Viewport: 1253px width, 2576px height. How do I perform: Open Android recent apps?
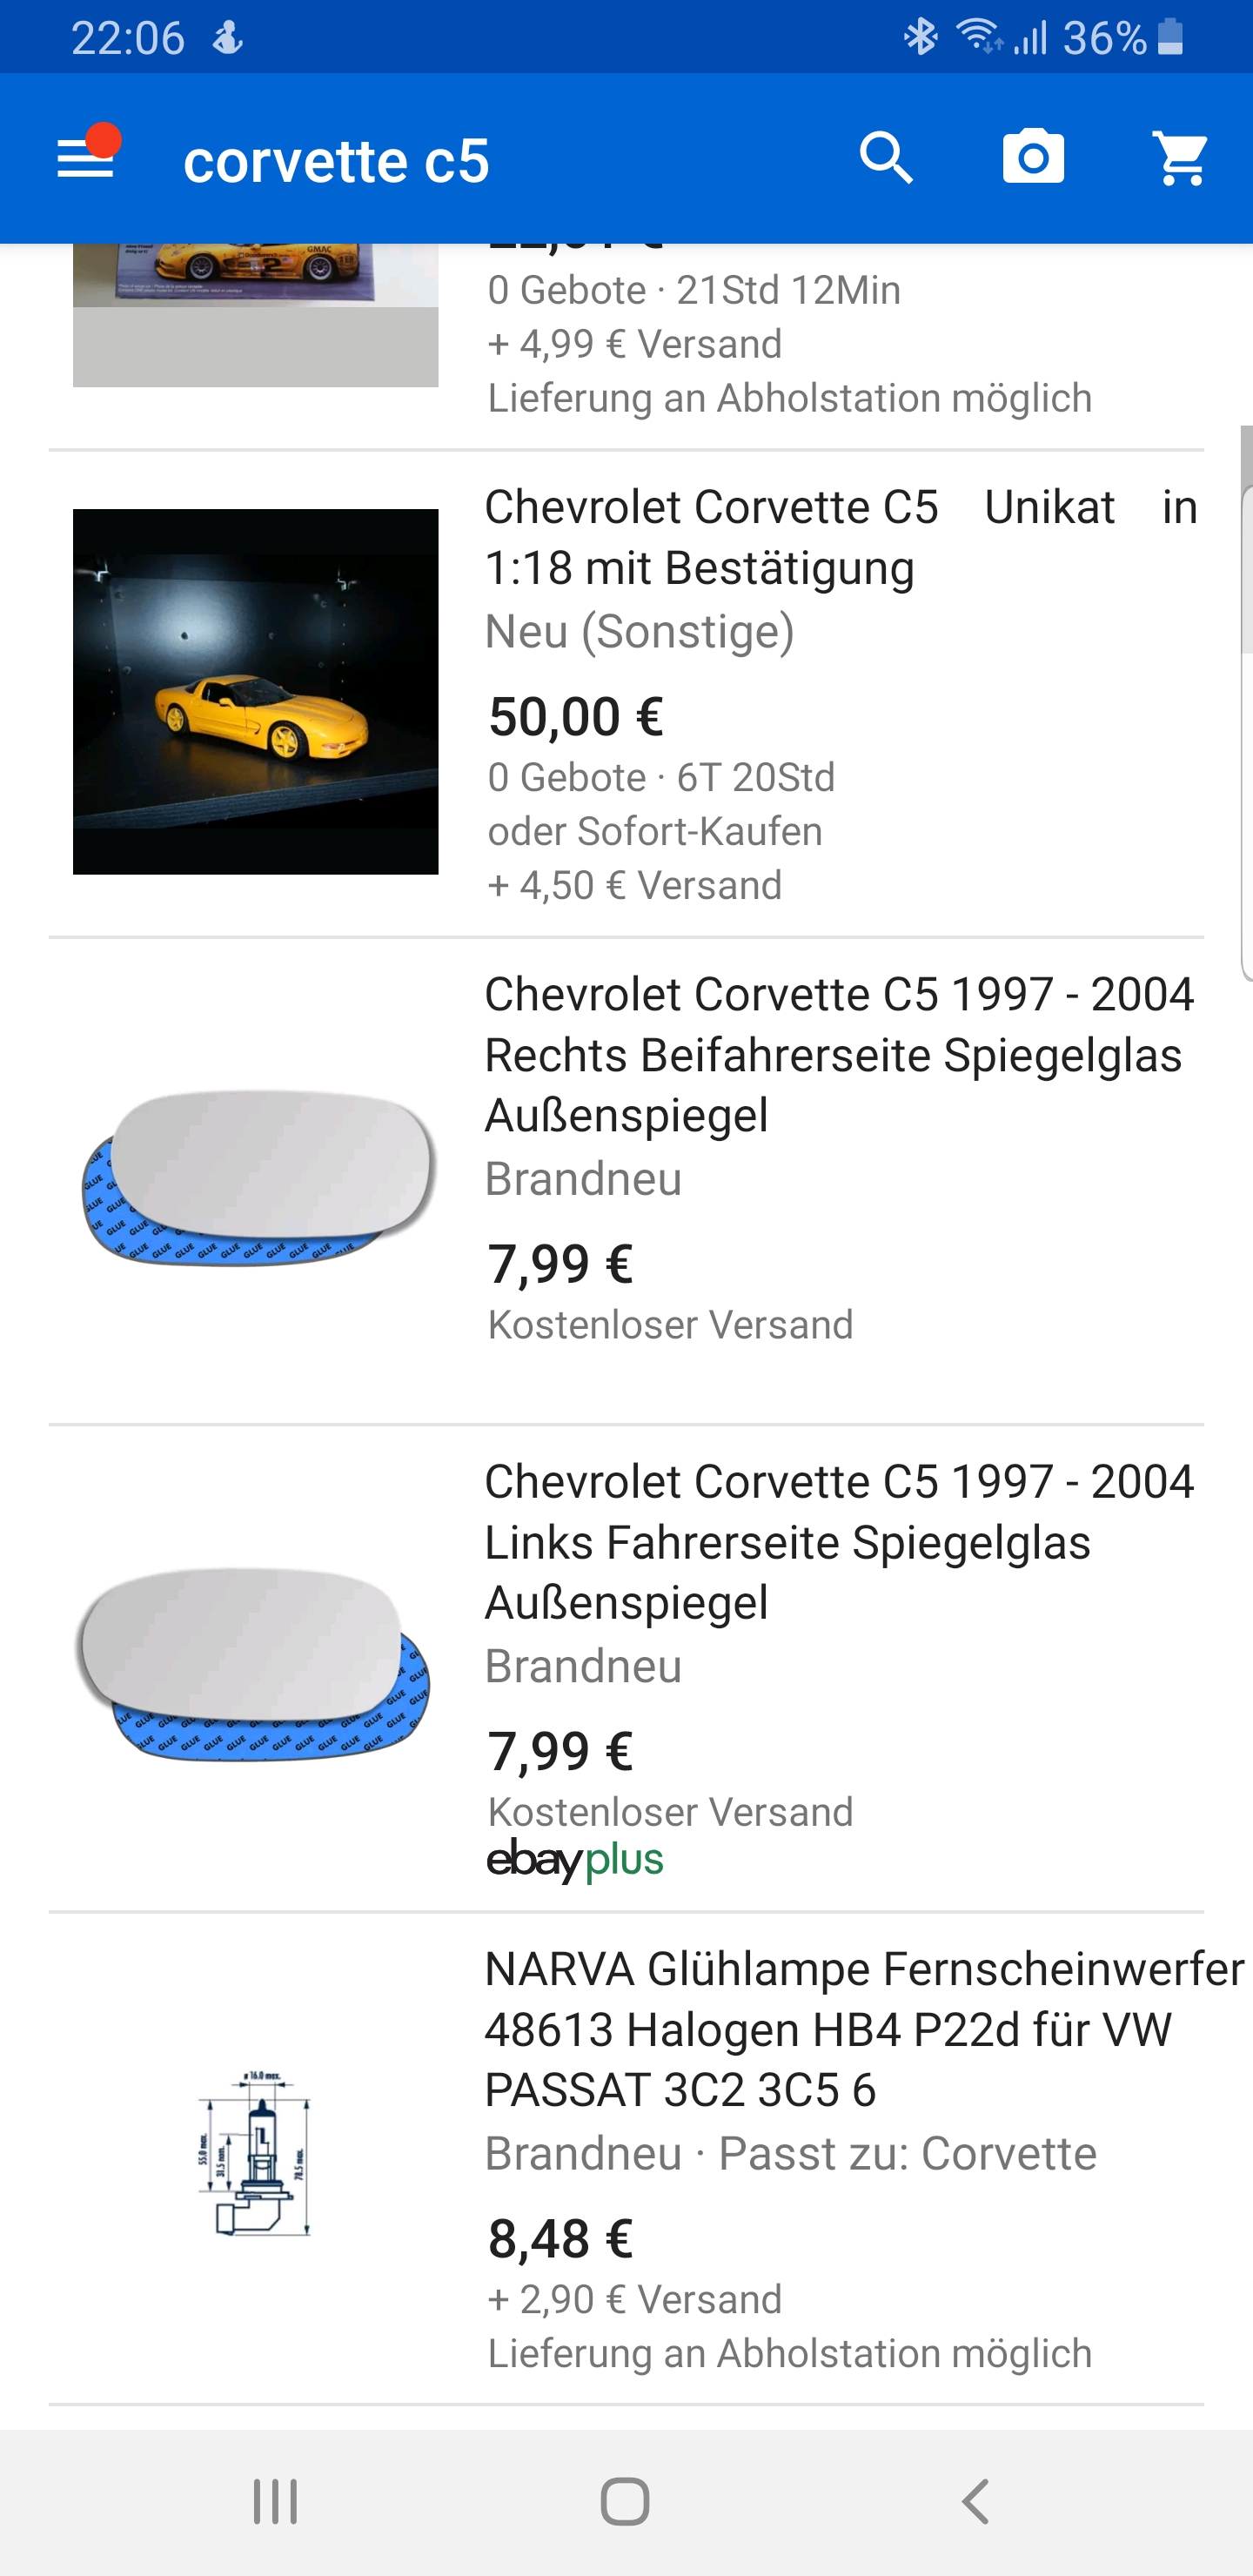[275, 2502]
